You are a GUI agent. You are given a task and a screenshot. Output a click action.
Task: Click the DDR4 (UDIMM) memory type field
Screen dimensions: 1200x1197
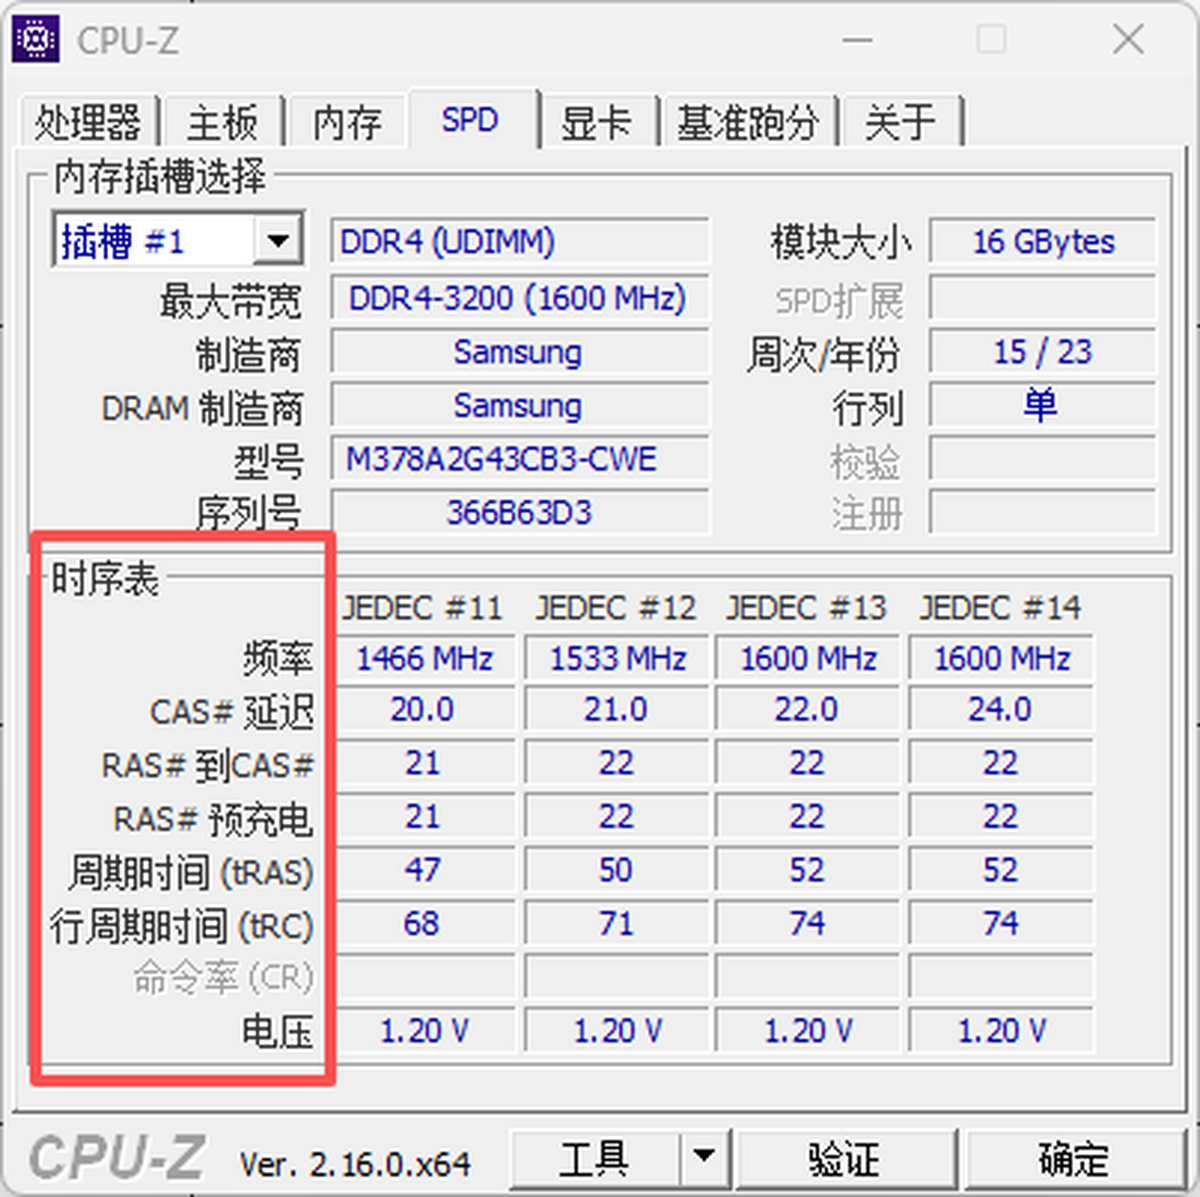point(519,241)
